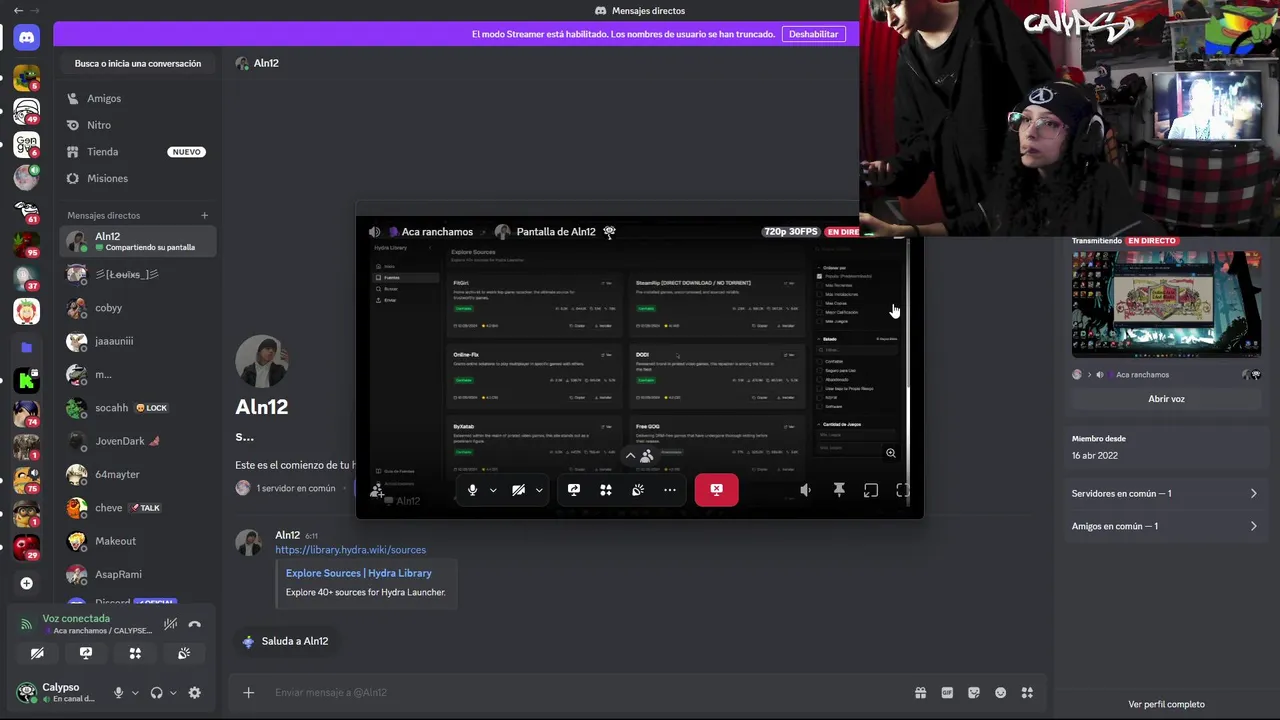Click '1 servidor en común' text

tap(295, 488)
